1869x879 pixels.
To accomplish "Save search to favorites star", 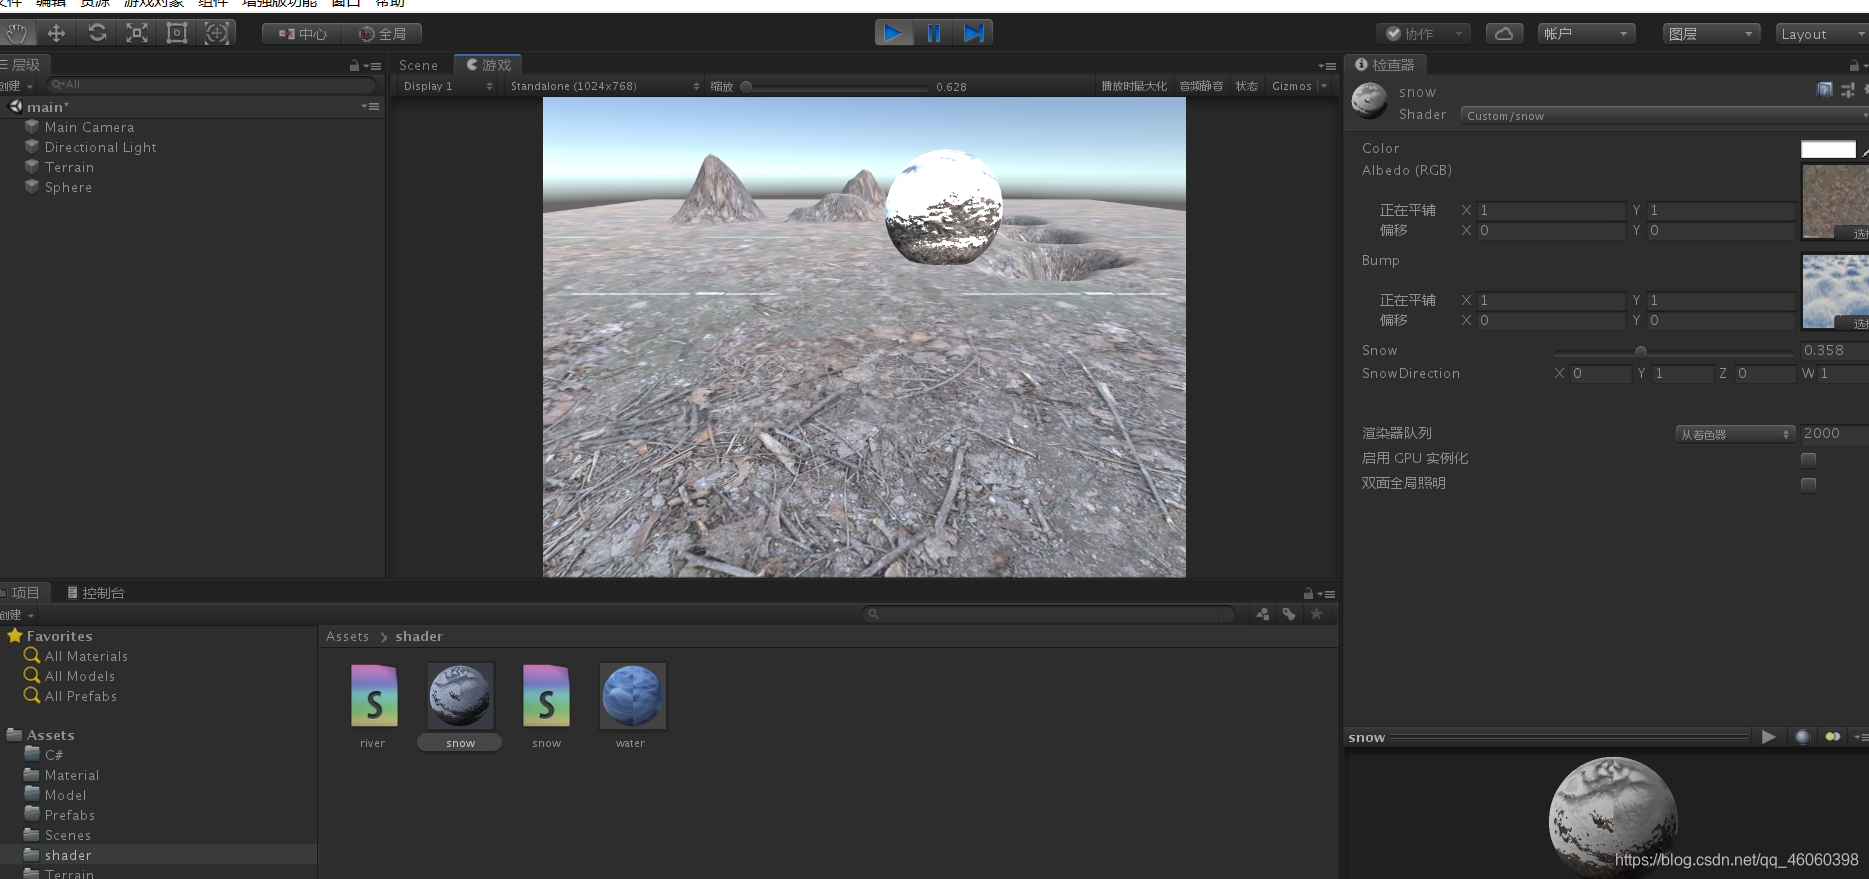I will tap(1316, 614).
